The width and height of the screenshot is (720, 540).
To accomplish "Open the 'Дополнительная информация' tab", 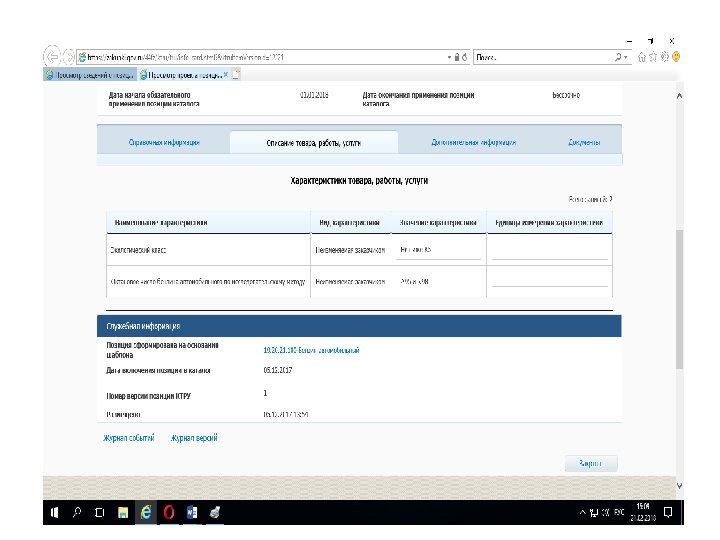I will coord(473,142).
